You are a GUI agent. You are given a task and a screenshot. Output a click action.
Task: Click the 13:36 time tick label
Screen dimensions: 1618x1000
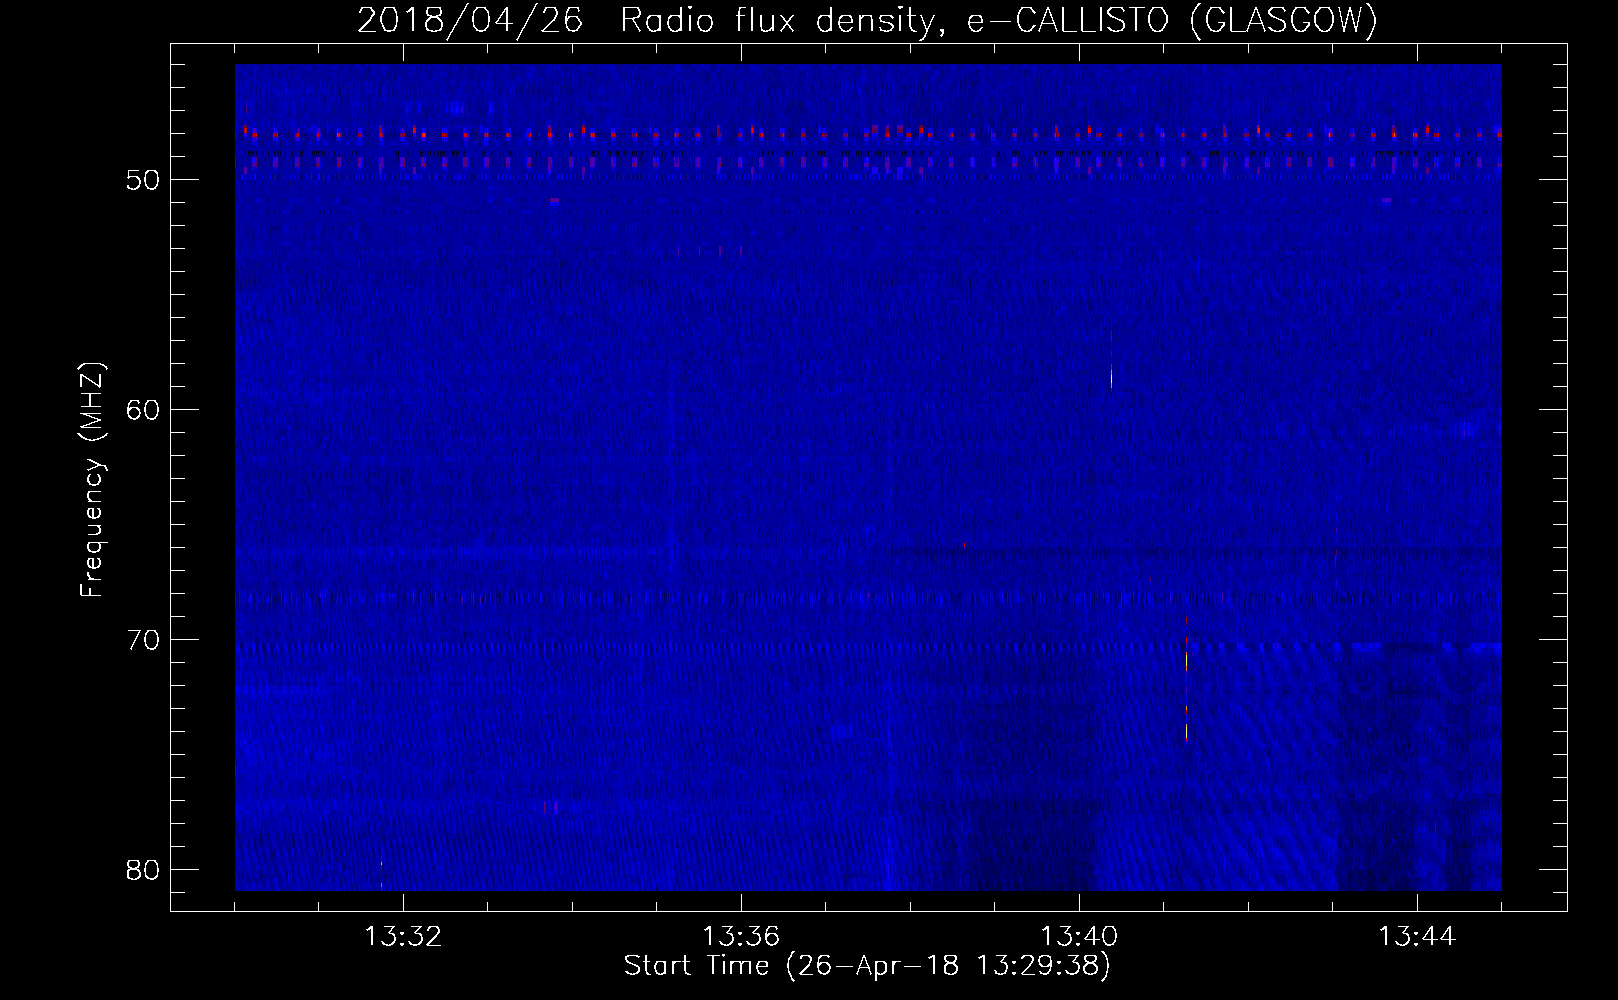pyautogui.click(x=741, y=937)
